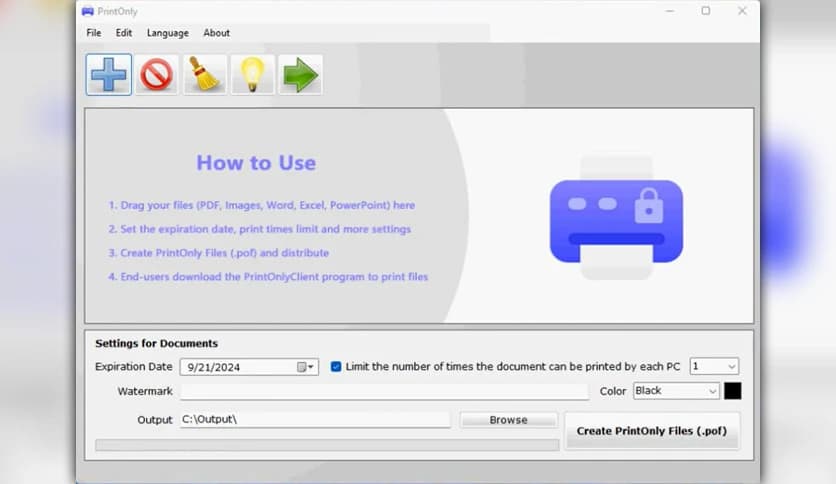Expand the print times number dropdown
Viewport: 836px width, 484px height.
pos(729,367)
